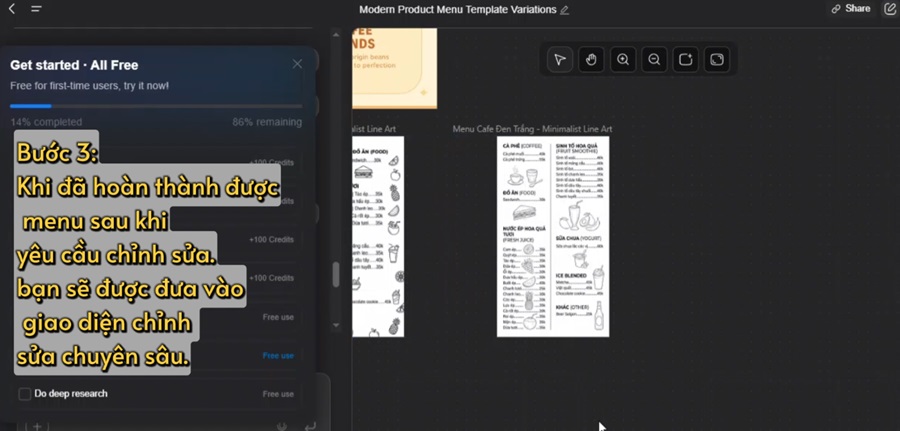Click the Share button
Image resolution: width=900 pixels, height=431 pixels.
[x=851, y=9]
